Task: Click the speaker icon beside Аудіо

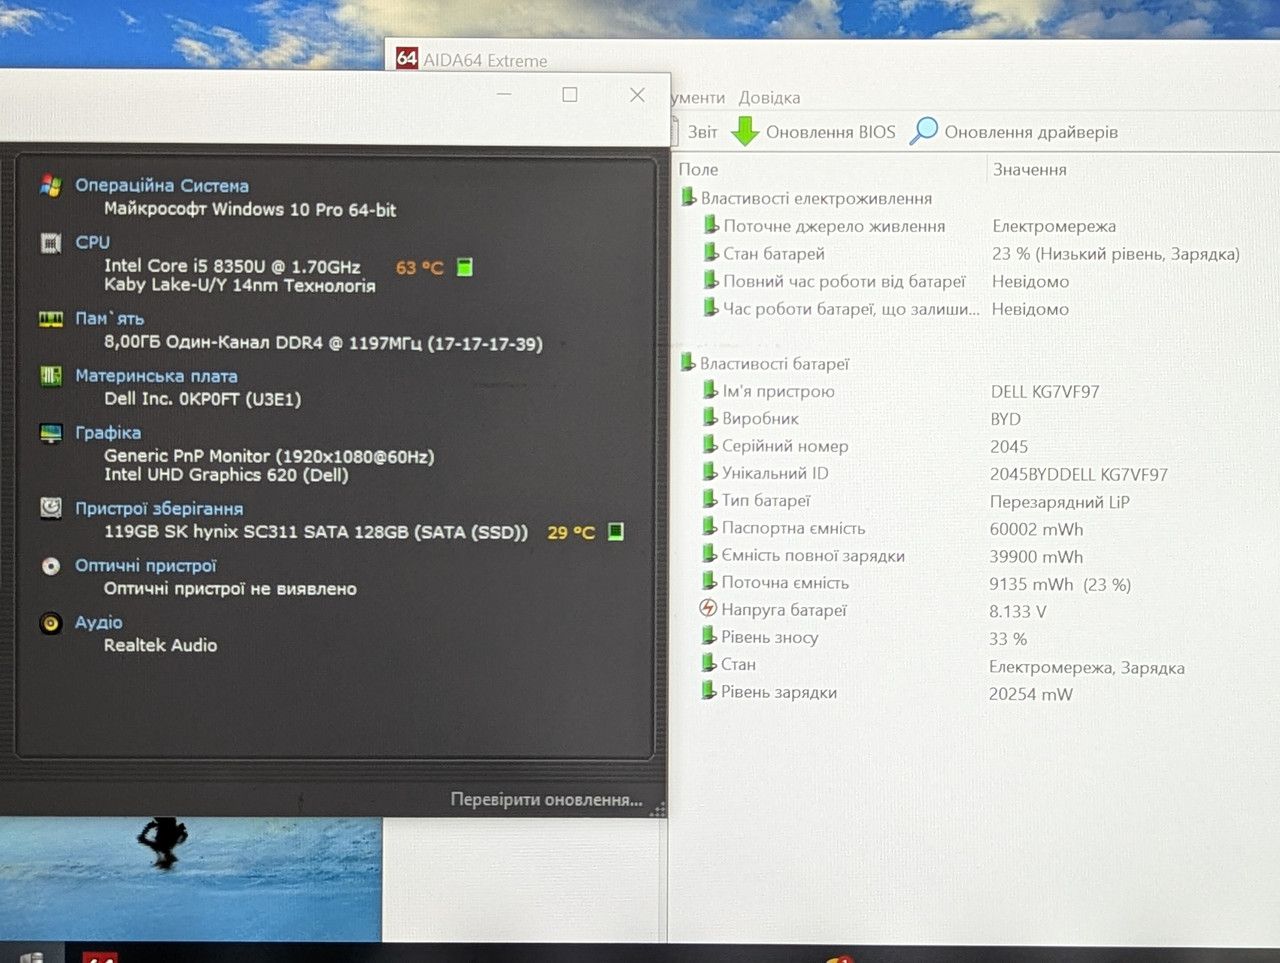Action: coord(50,623)
